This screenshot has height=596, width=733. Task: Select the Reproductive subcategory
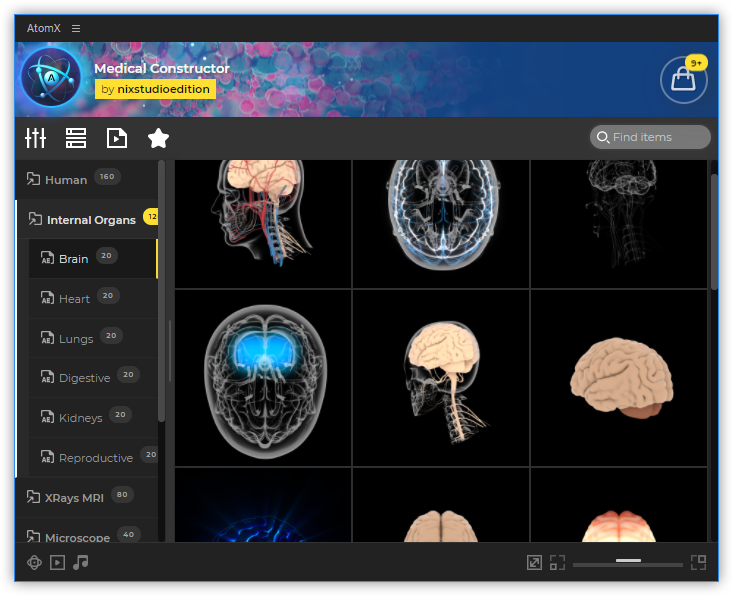click(x=93, y=458)
